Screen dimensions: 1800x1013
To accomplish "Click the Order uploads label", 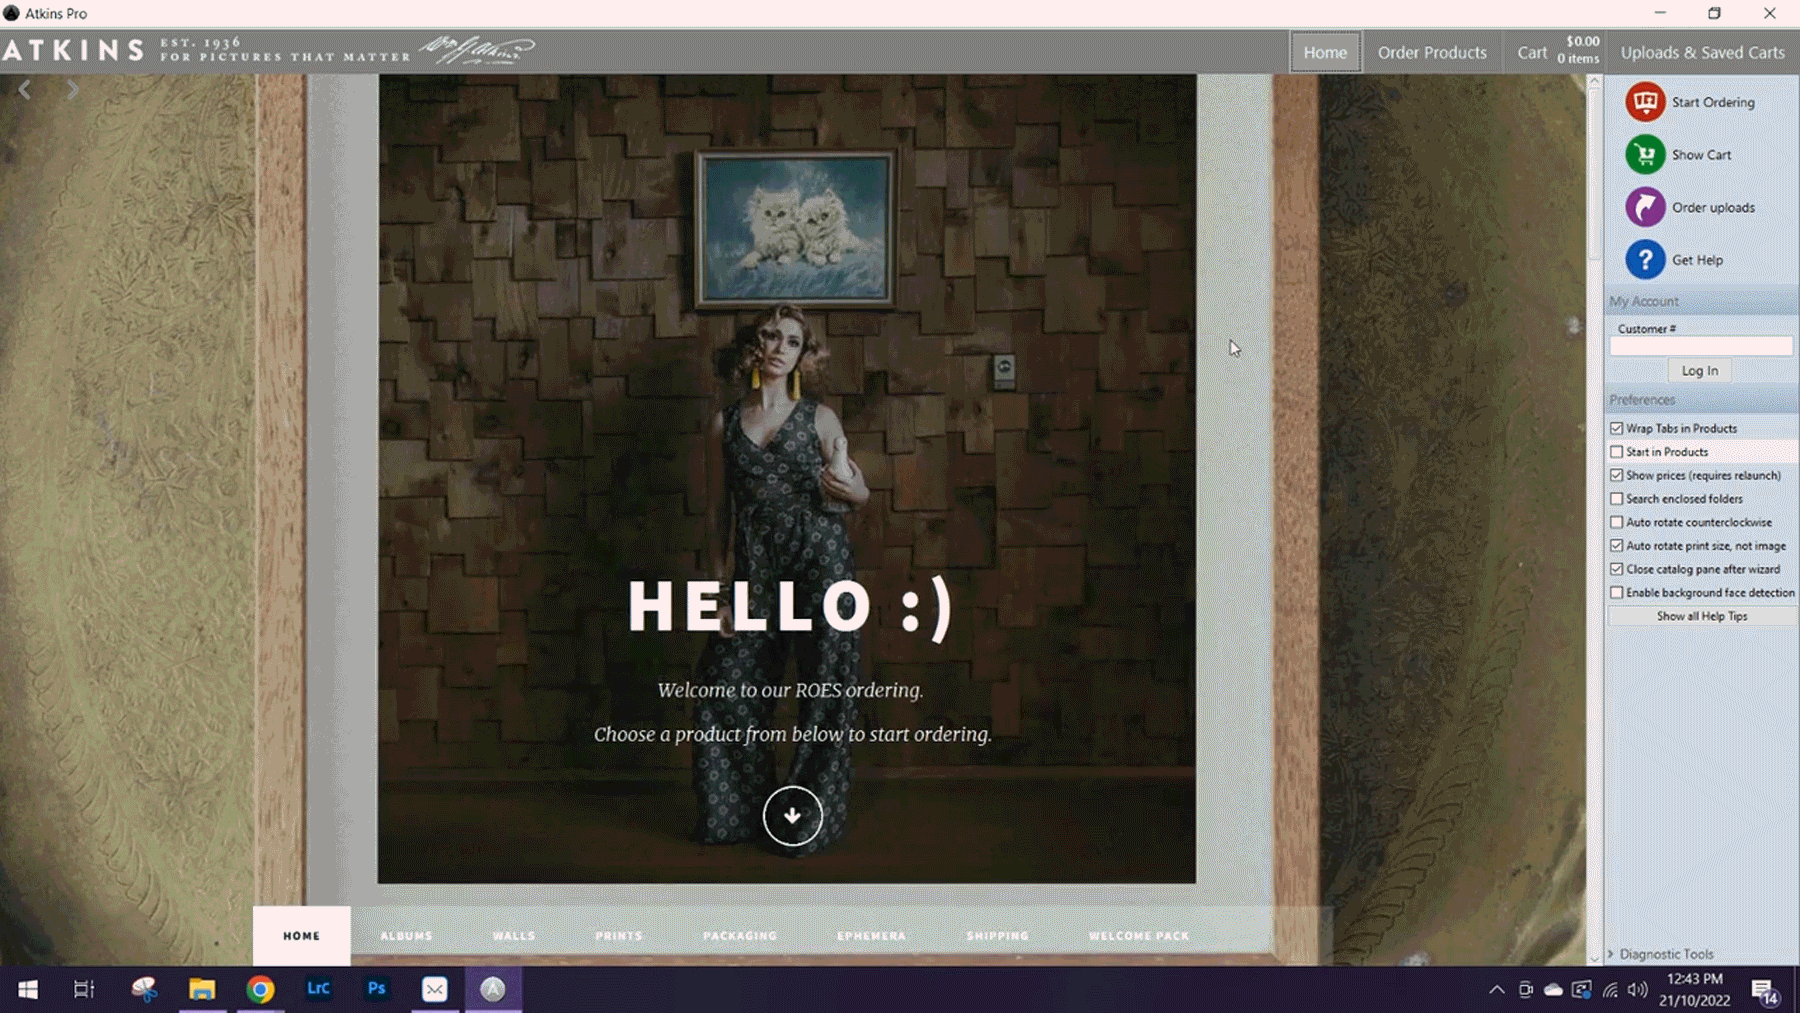I will coord(1713,207).
